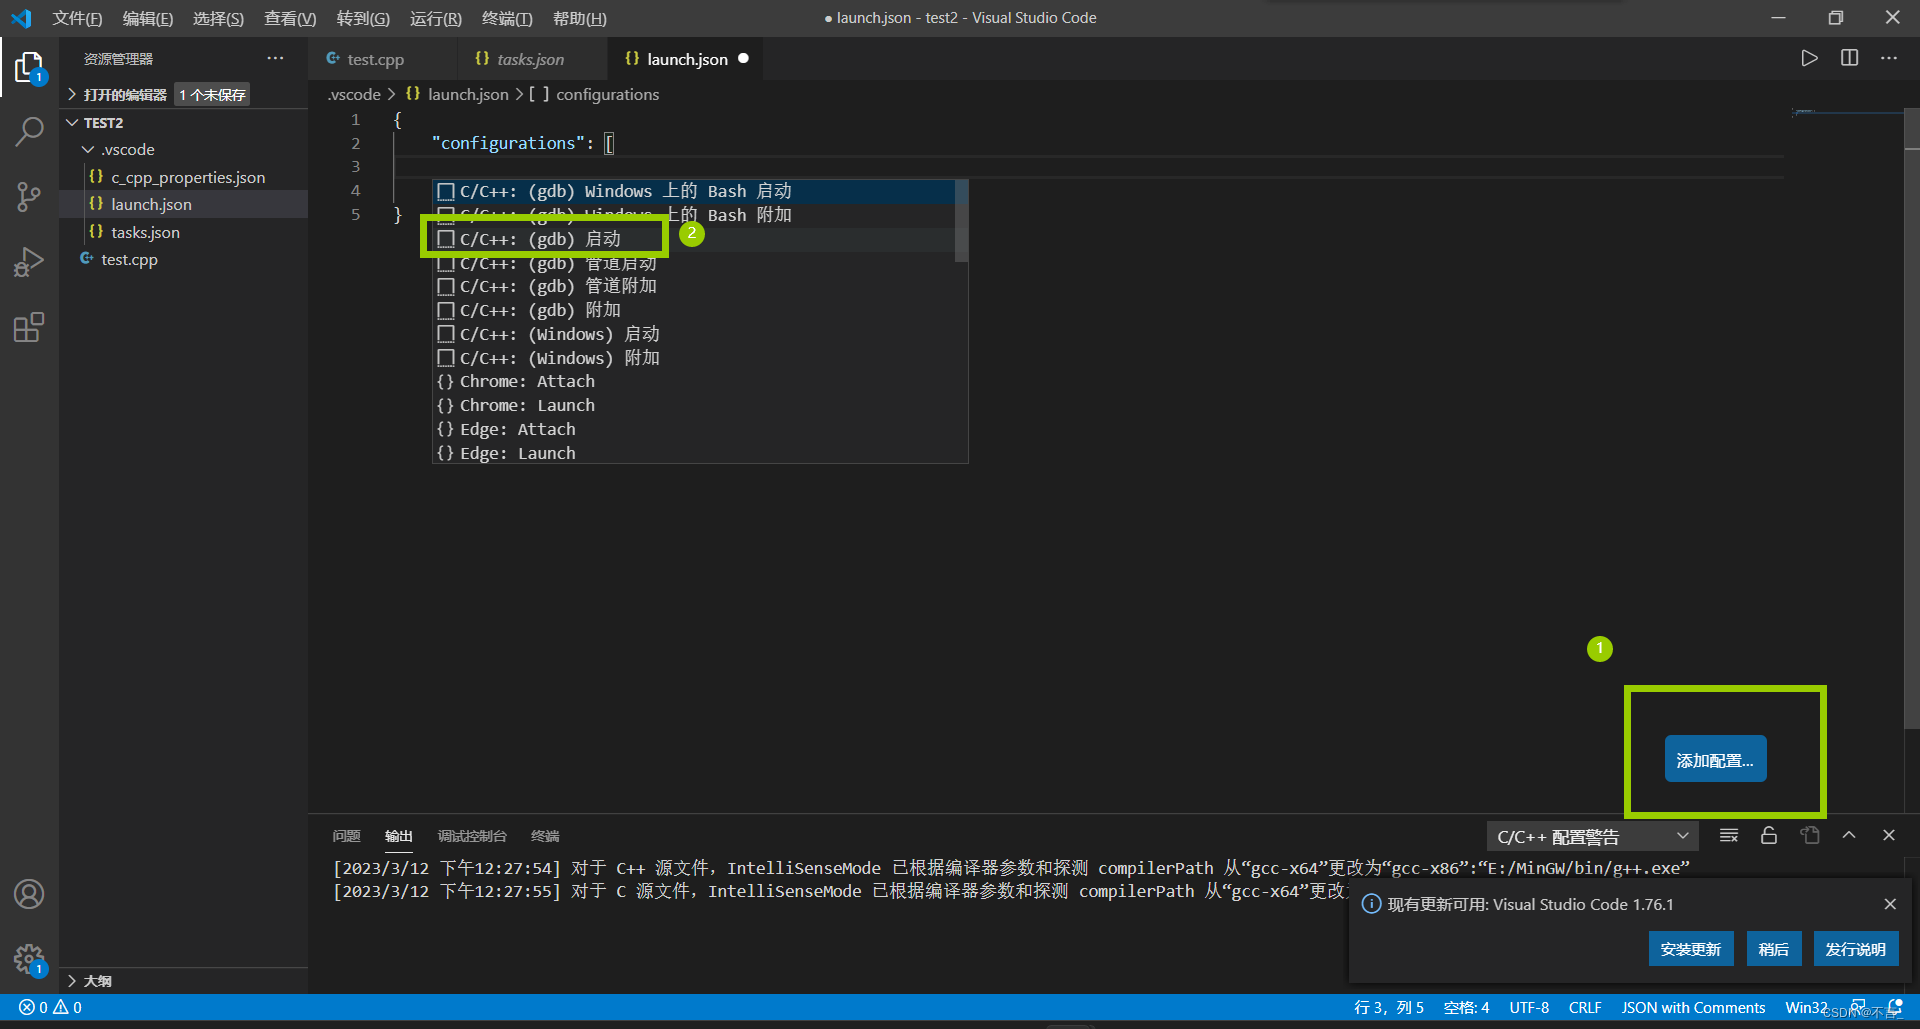
Task: Switch to the 终端 panel tab
Action: 545,836
